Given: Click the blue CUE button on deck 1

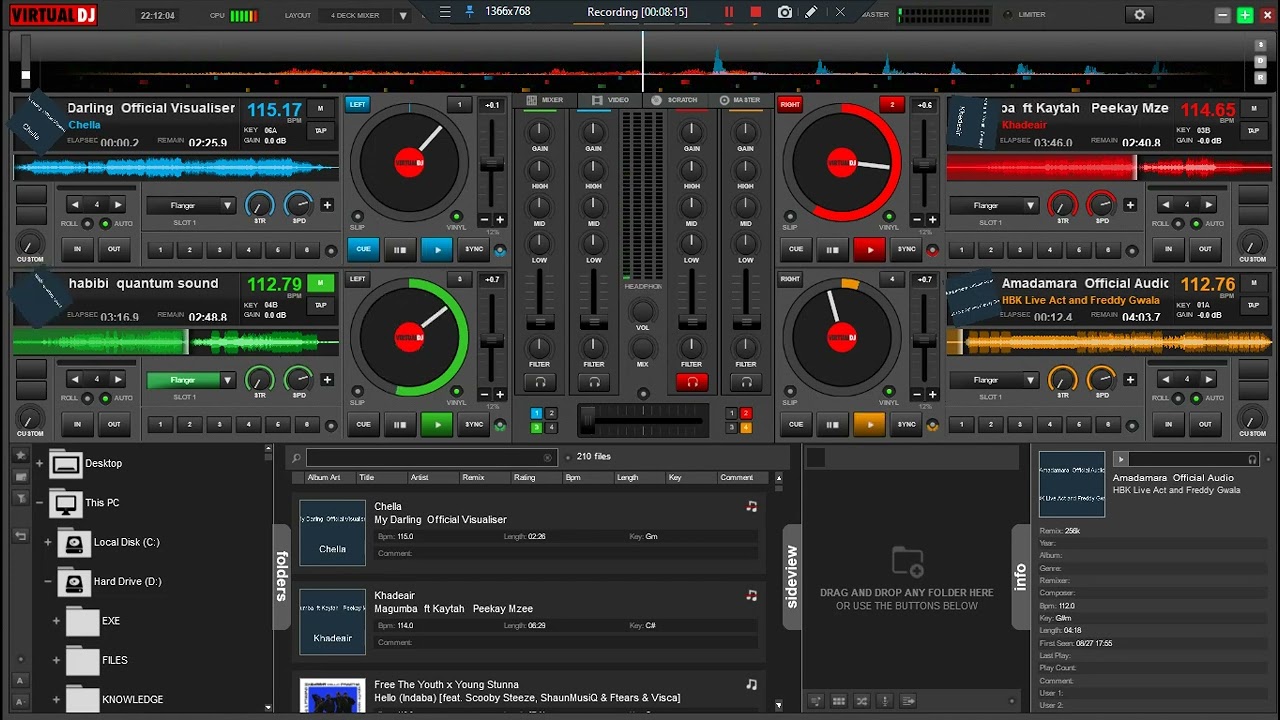Looking at the screenshot, I should pos(363,249).
